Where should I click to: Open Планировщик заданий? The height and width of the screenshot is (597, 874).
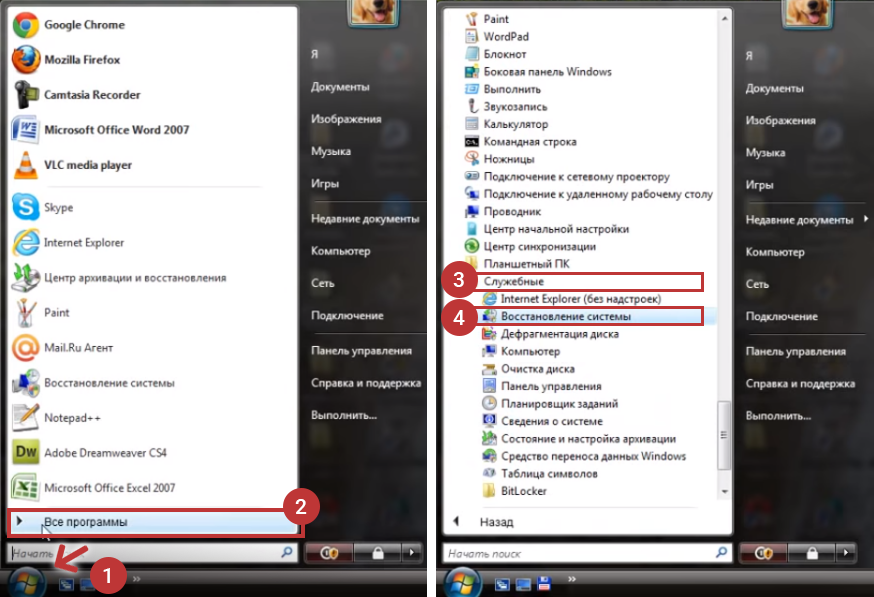coord(550,404)
